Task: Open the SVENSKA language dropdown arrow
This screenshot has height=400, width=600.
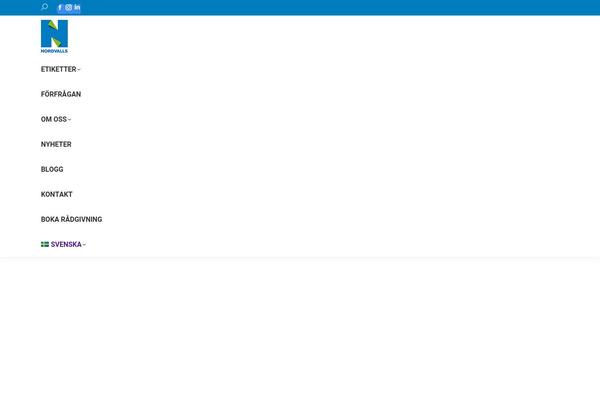Action: pyautogui.click(x=84, y=245)
